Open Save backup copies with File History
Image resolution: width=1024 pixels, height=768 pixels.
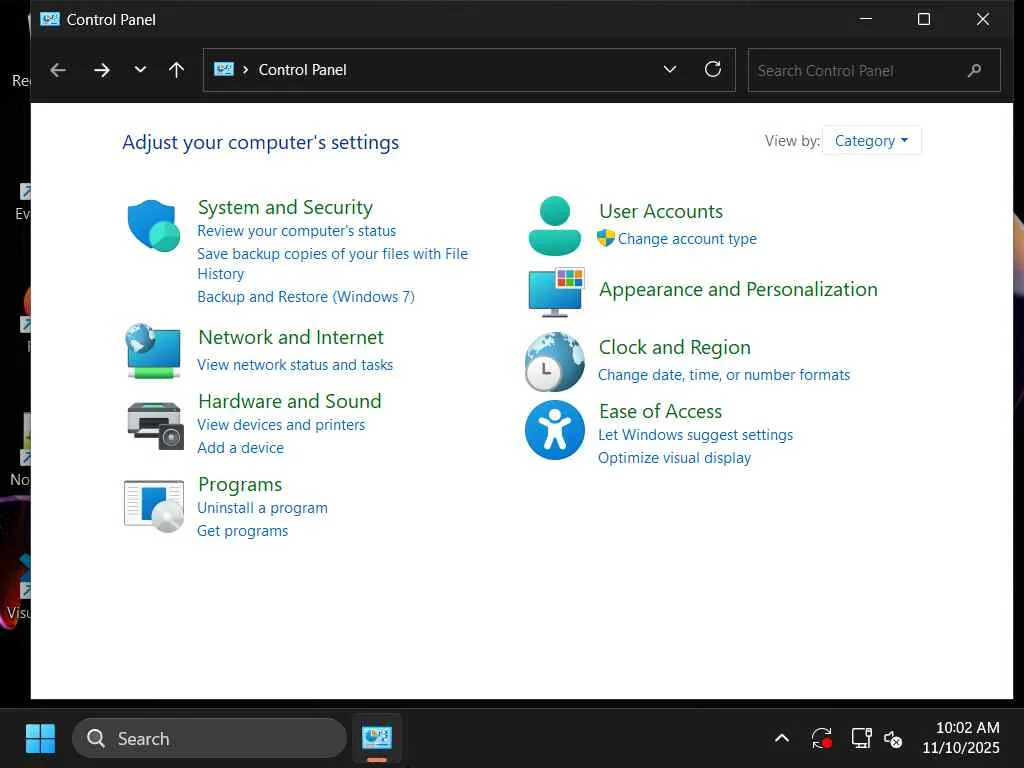(332, 263)
